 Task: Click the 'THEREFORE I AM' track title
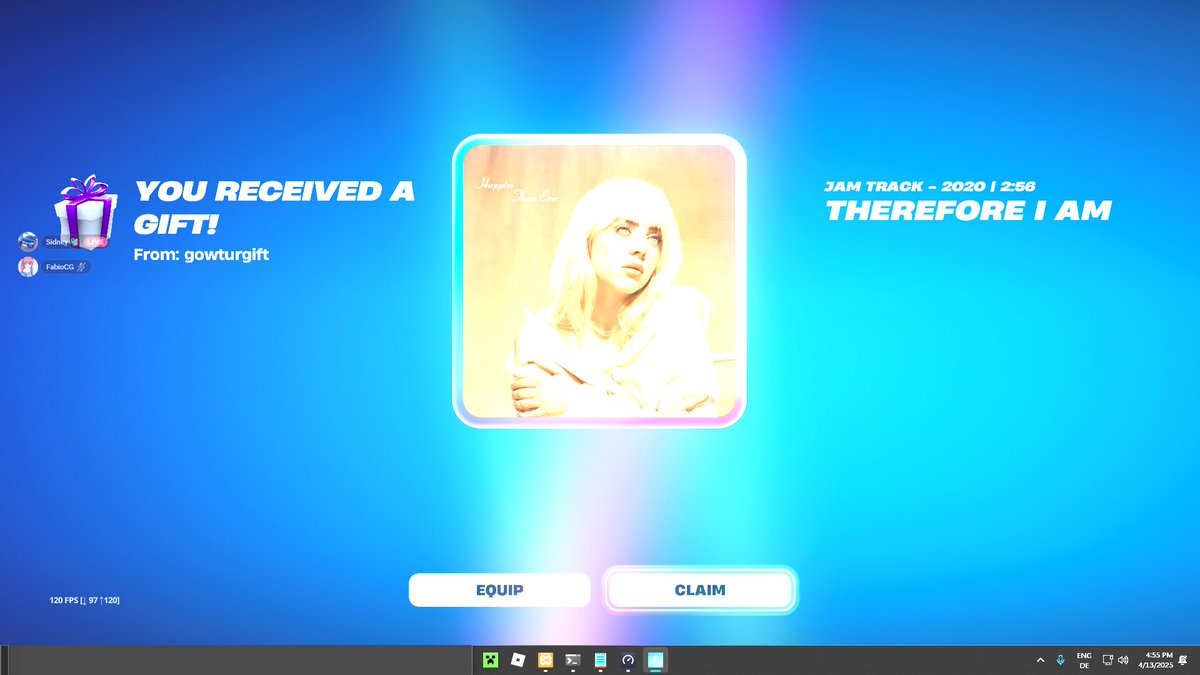[968, 210]
